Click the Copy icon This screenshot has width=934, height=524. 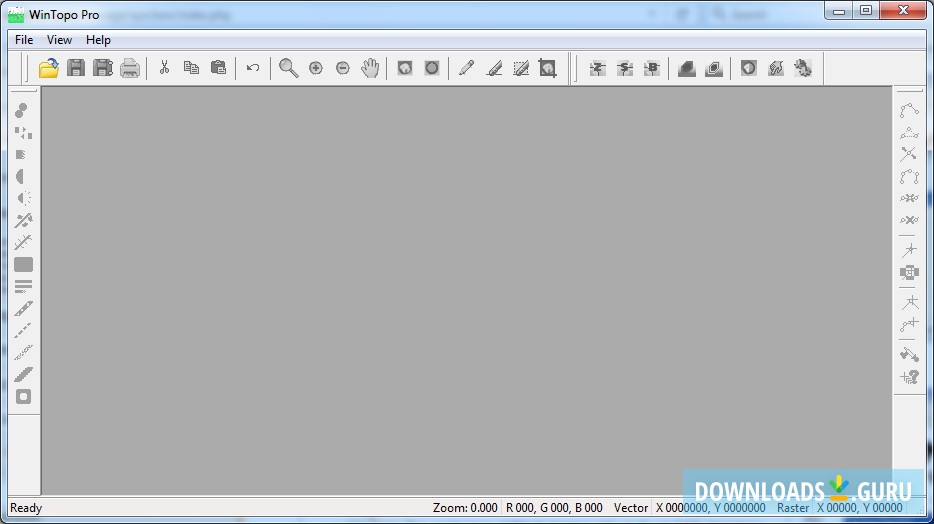(x=191, y=68)
